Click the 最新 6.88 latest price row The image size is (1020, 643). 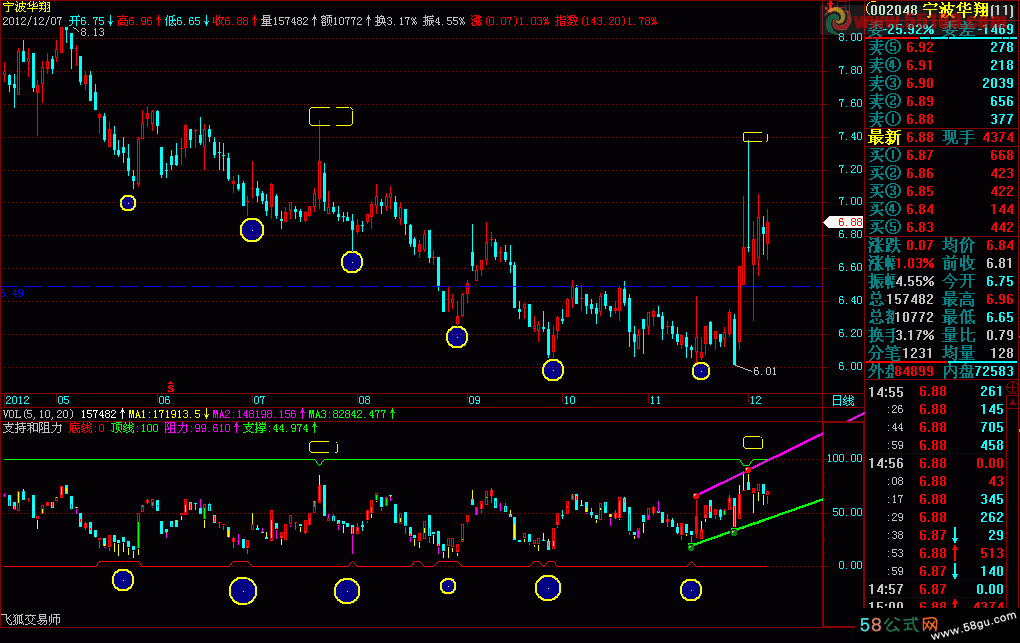coord(901,137)
